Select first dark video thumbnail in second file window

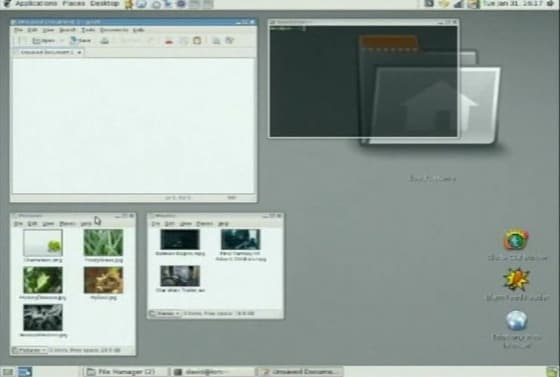click(180, 240)
